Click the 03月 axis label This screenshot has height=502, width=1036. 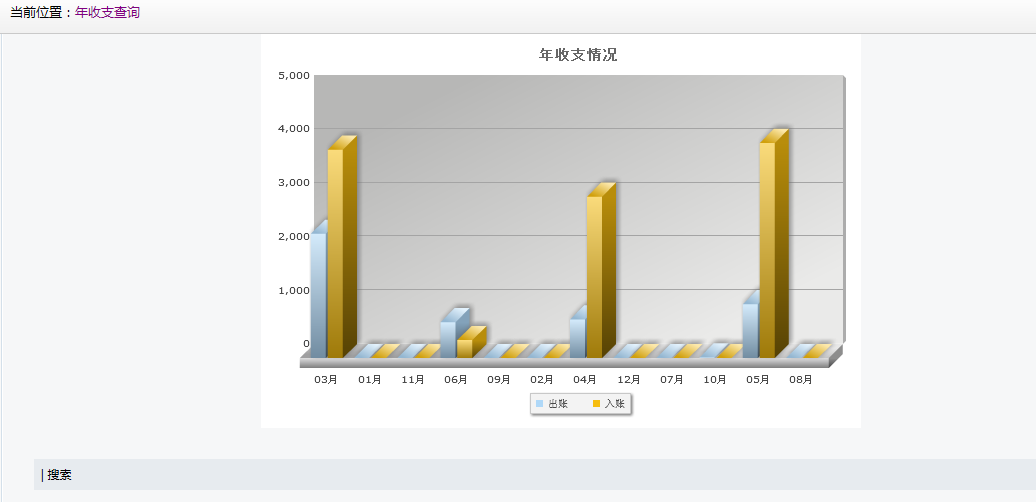[326, 380]
